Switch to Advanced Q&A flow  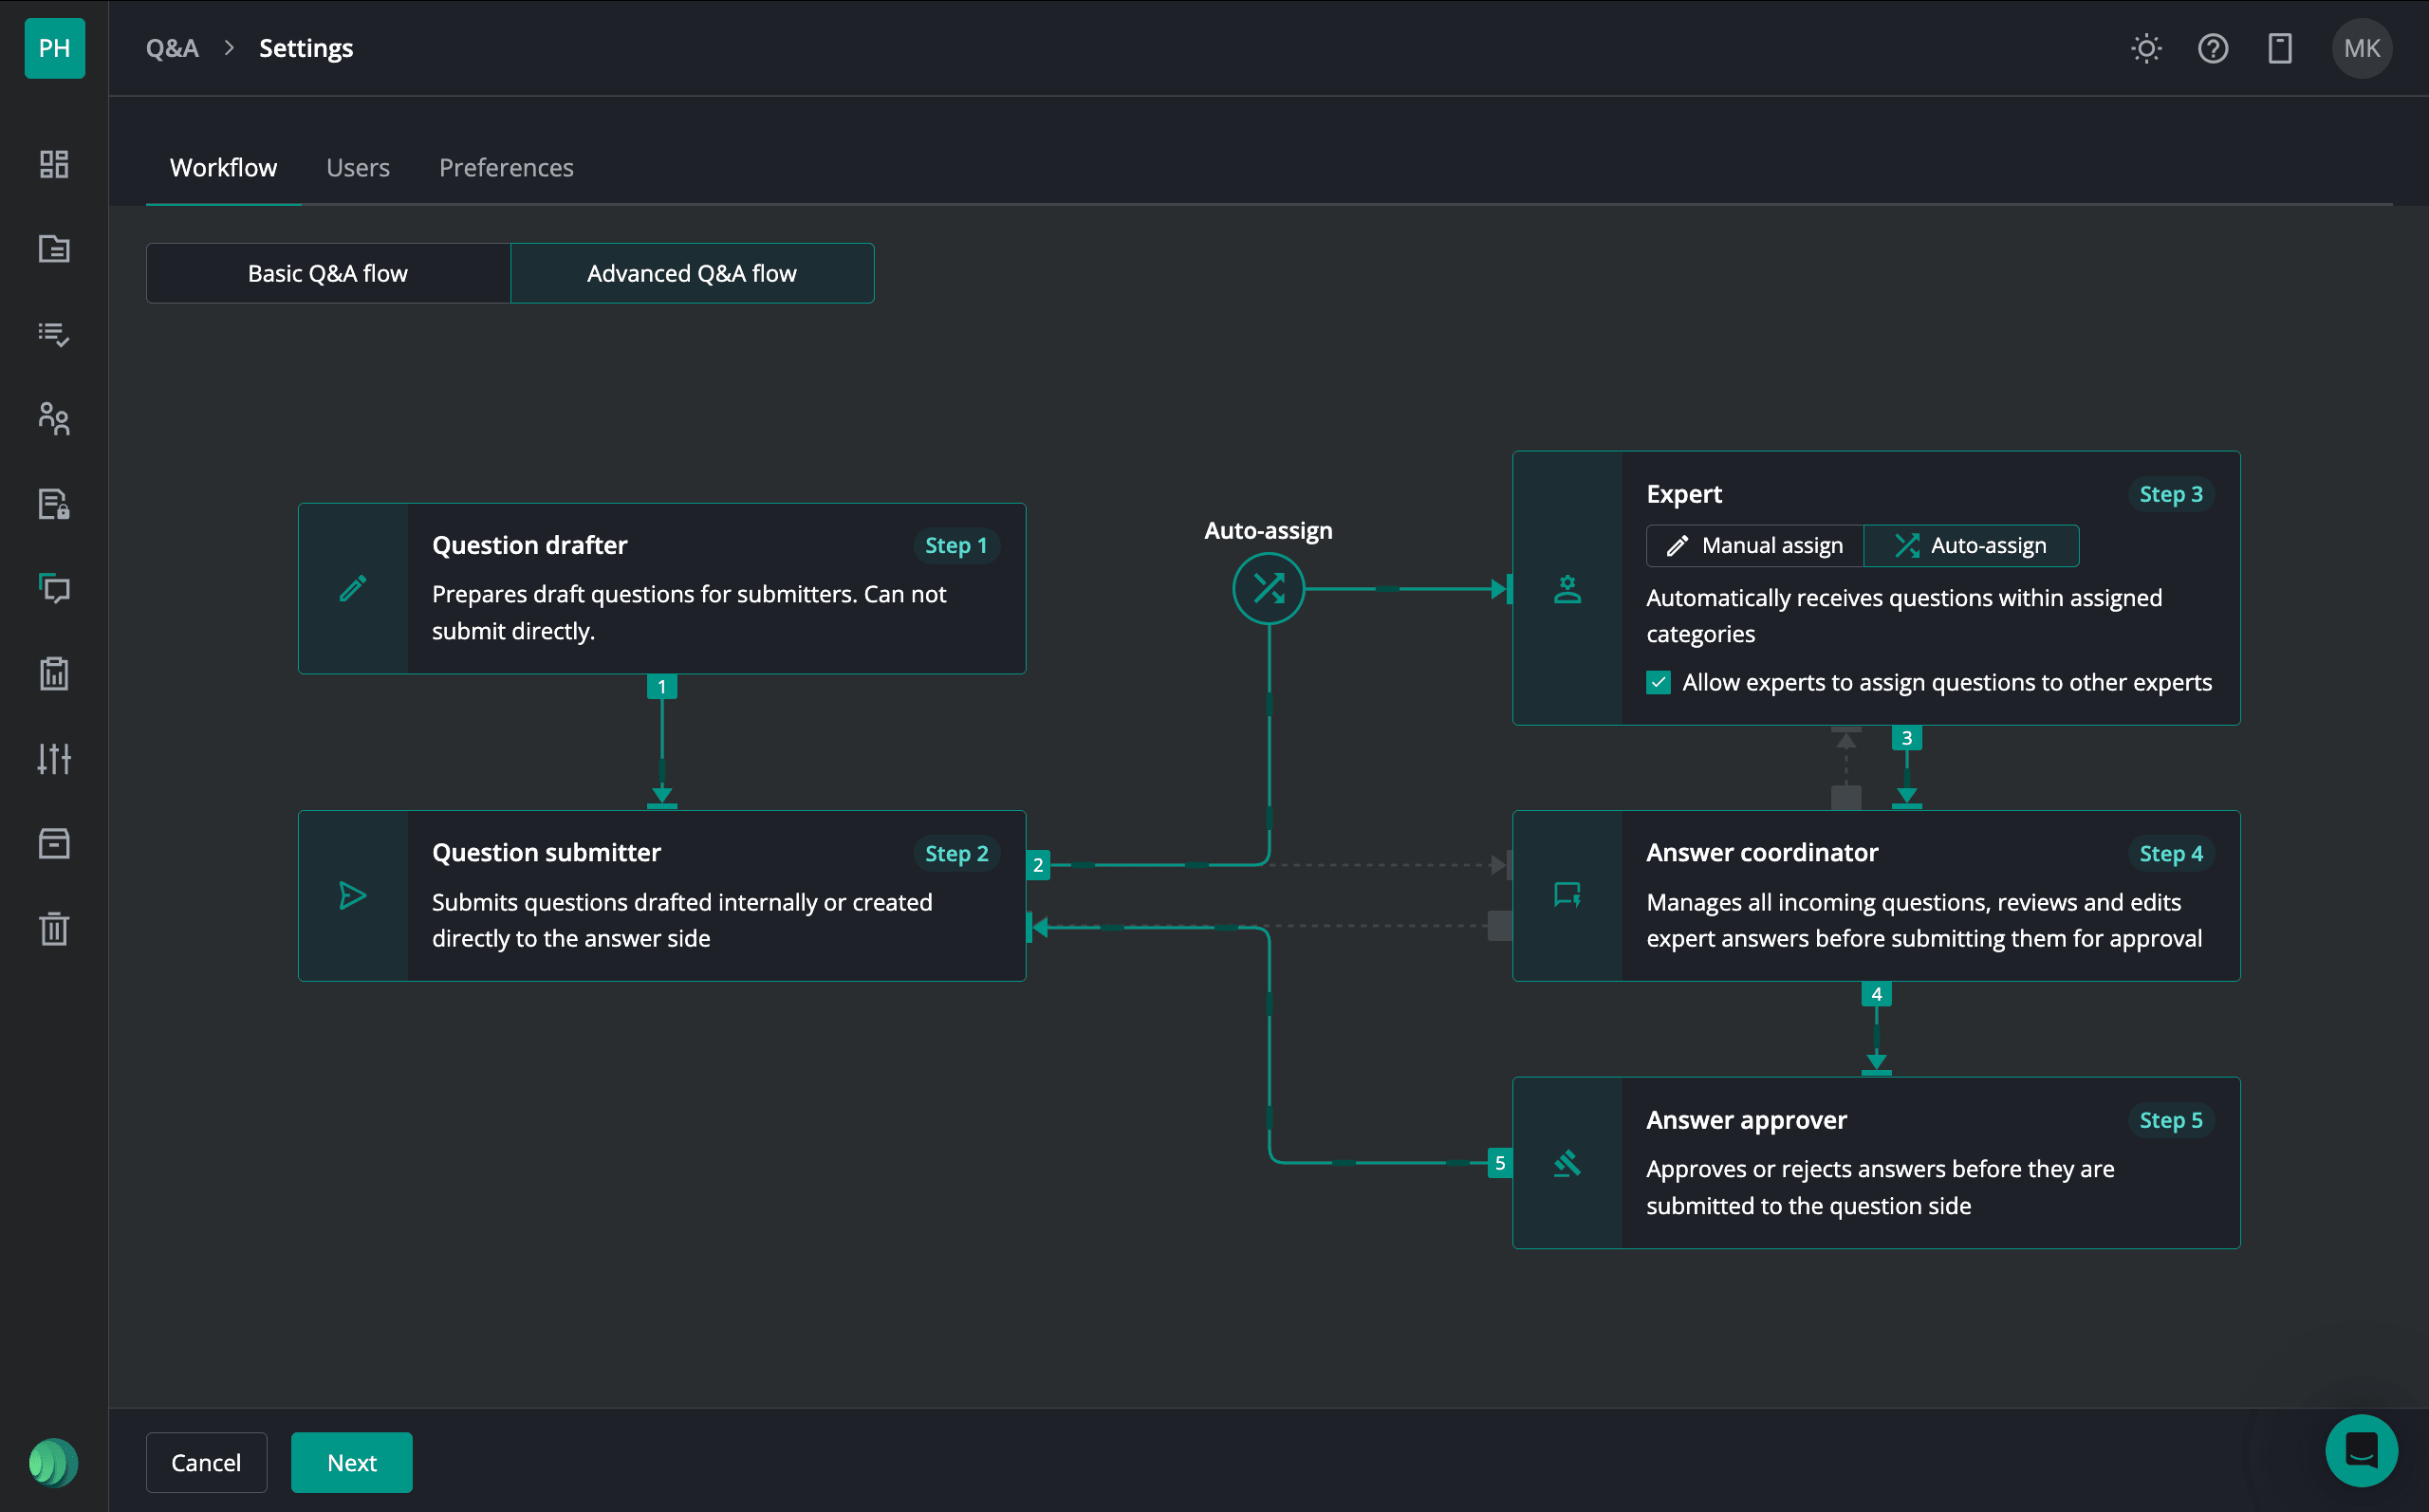tap(692, 273)
